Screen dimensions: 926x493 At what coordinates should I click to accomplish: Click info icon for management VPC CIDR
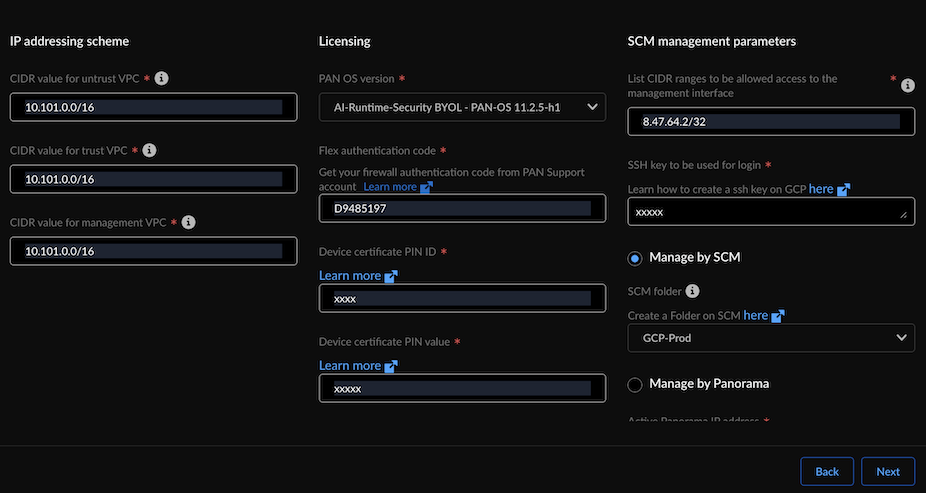click(x=188, y=222)
